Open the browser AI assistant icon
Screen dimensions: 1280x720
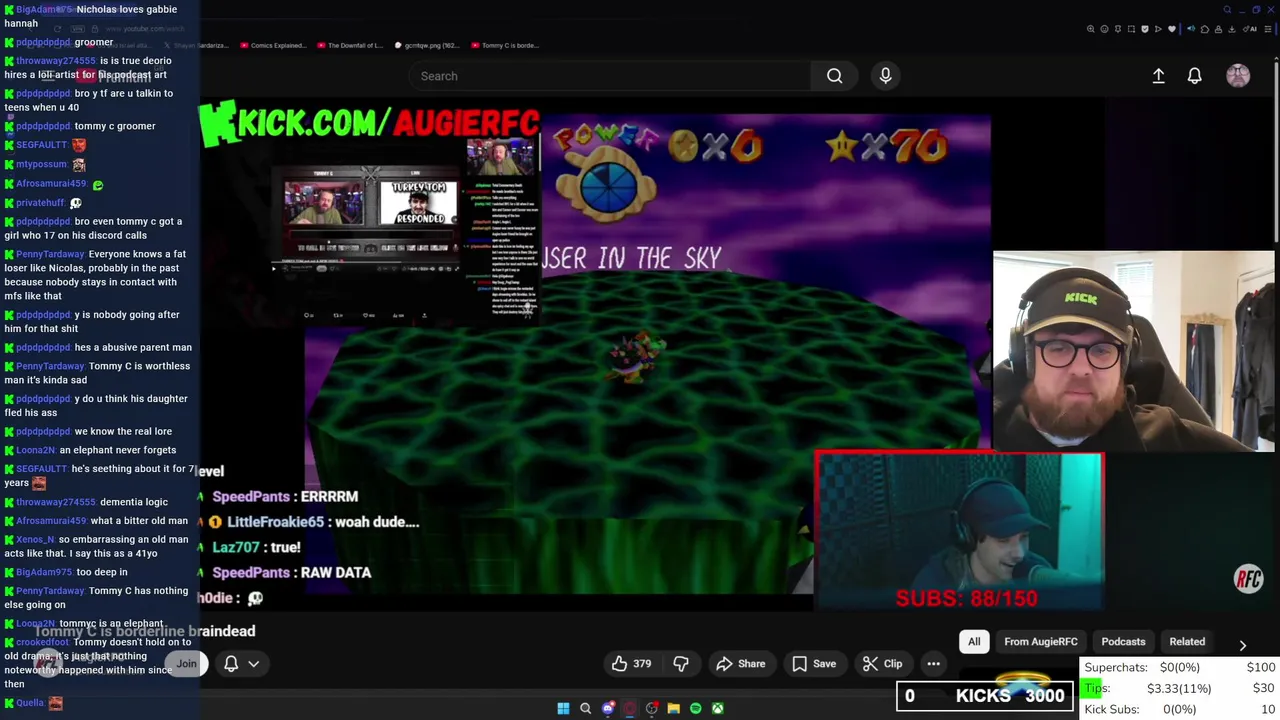pyautogui.click(x=1250, y=29)
